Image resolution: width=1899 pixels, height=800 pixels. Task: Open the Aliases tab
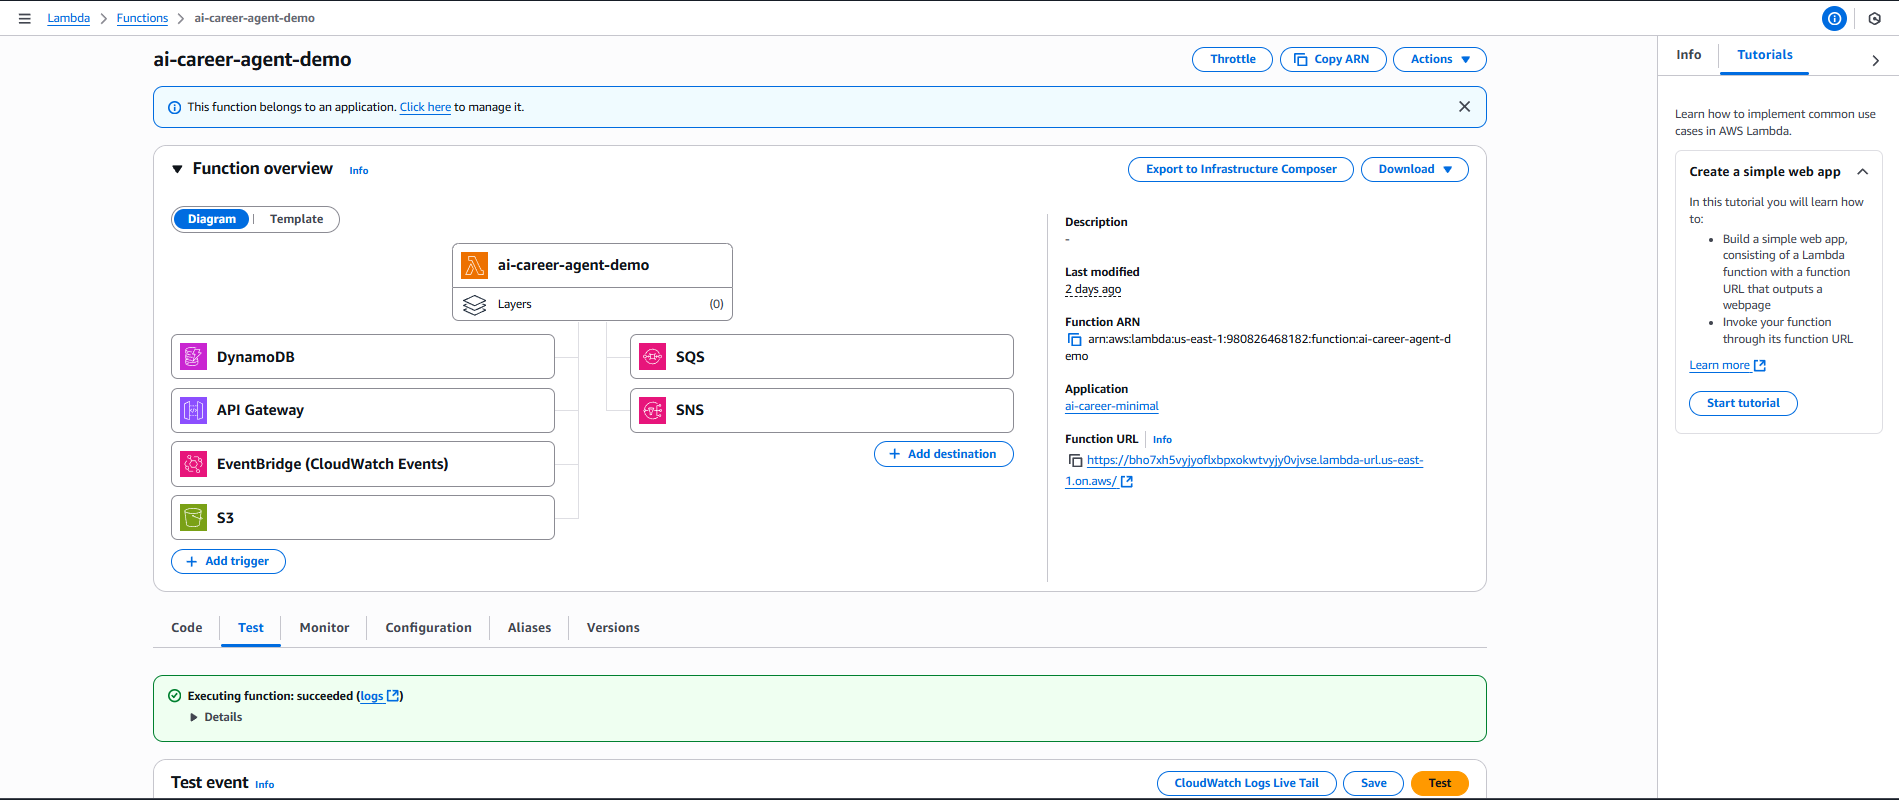click(529, 628)
